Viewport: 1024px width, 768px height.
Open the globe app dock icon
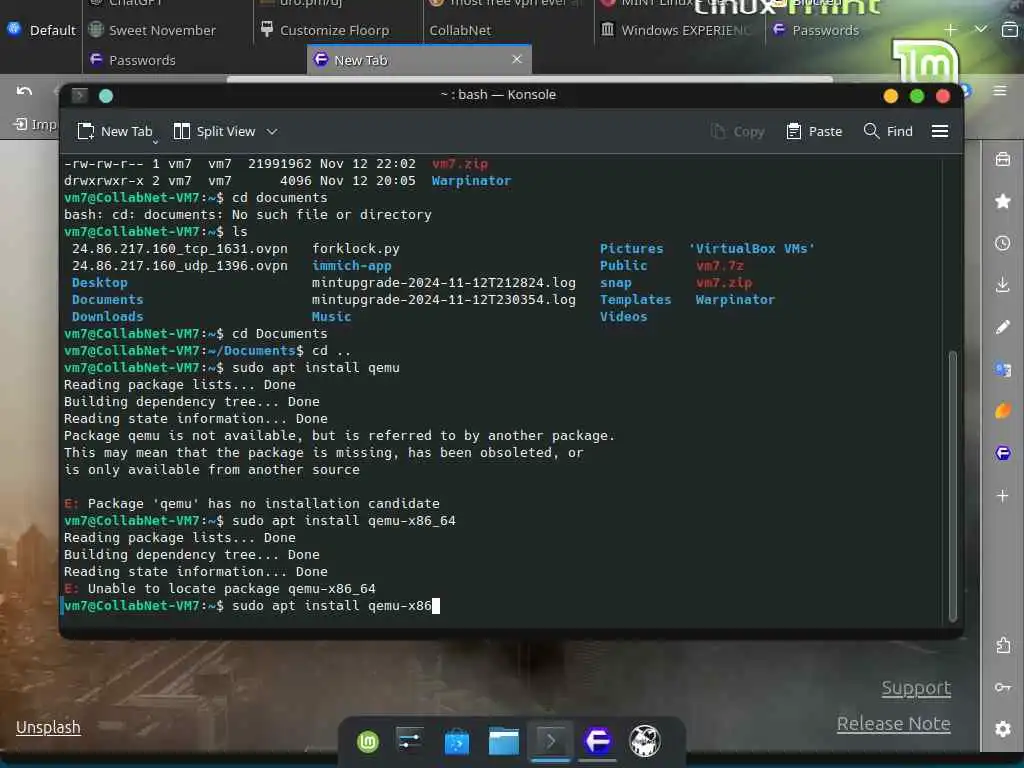[x=645, y=741]
